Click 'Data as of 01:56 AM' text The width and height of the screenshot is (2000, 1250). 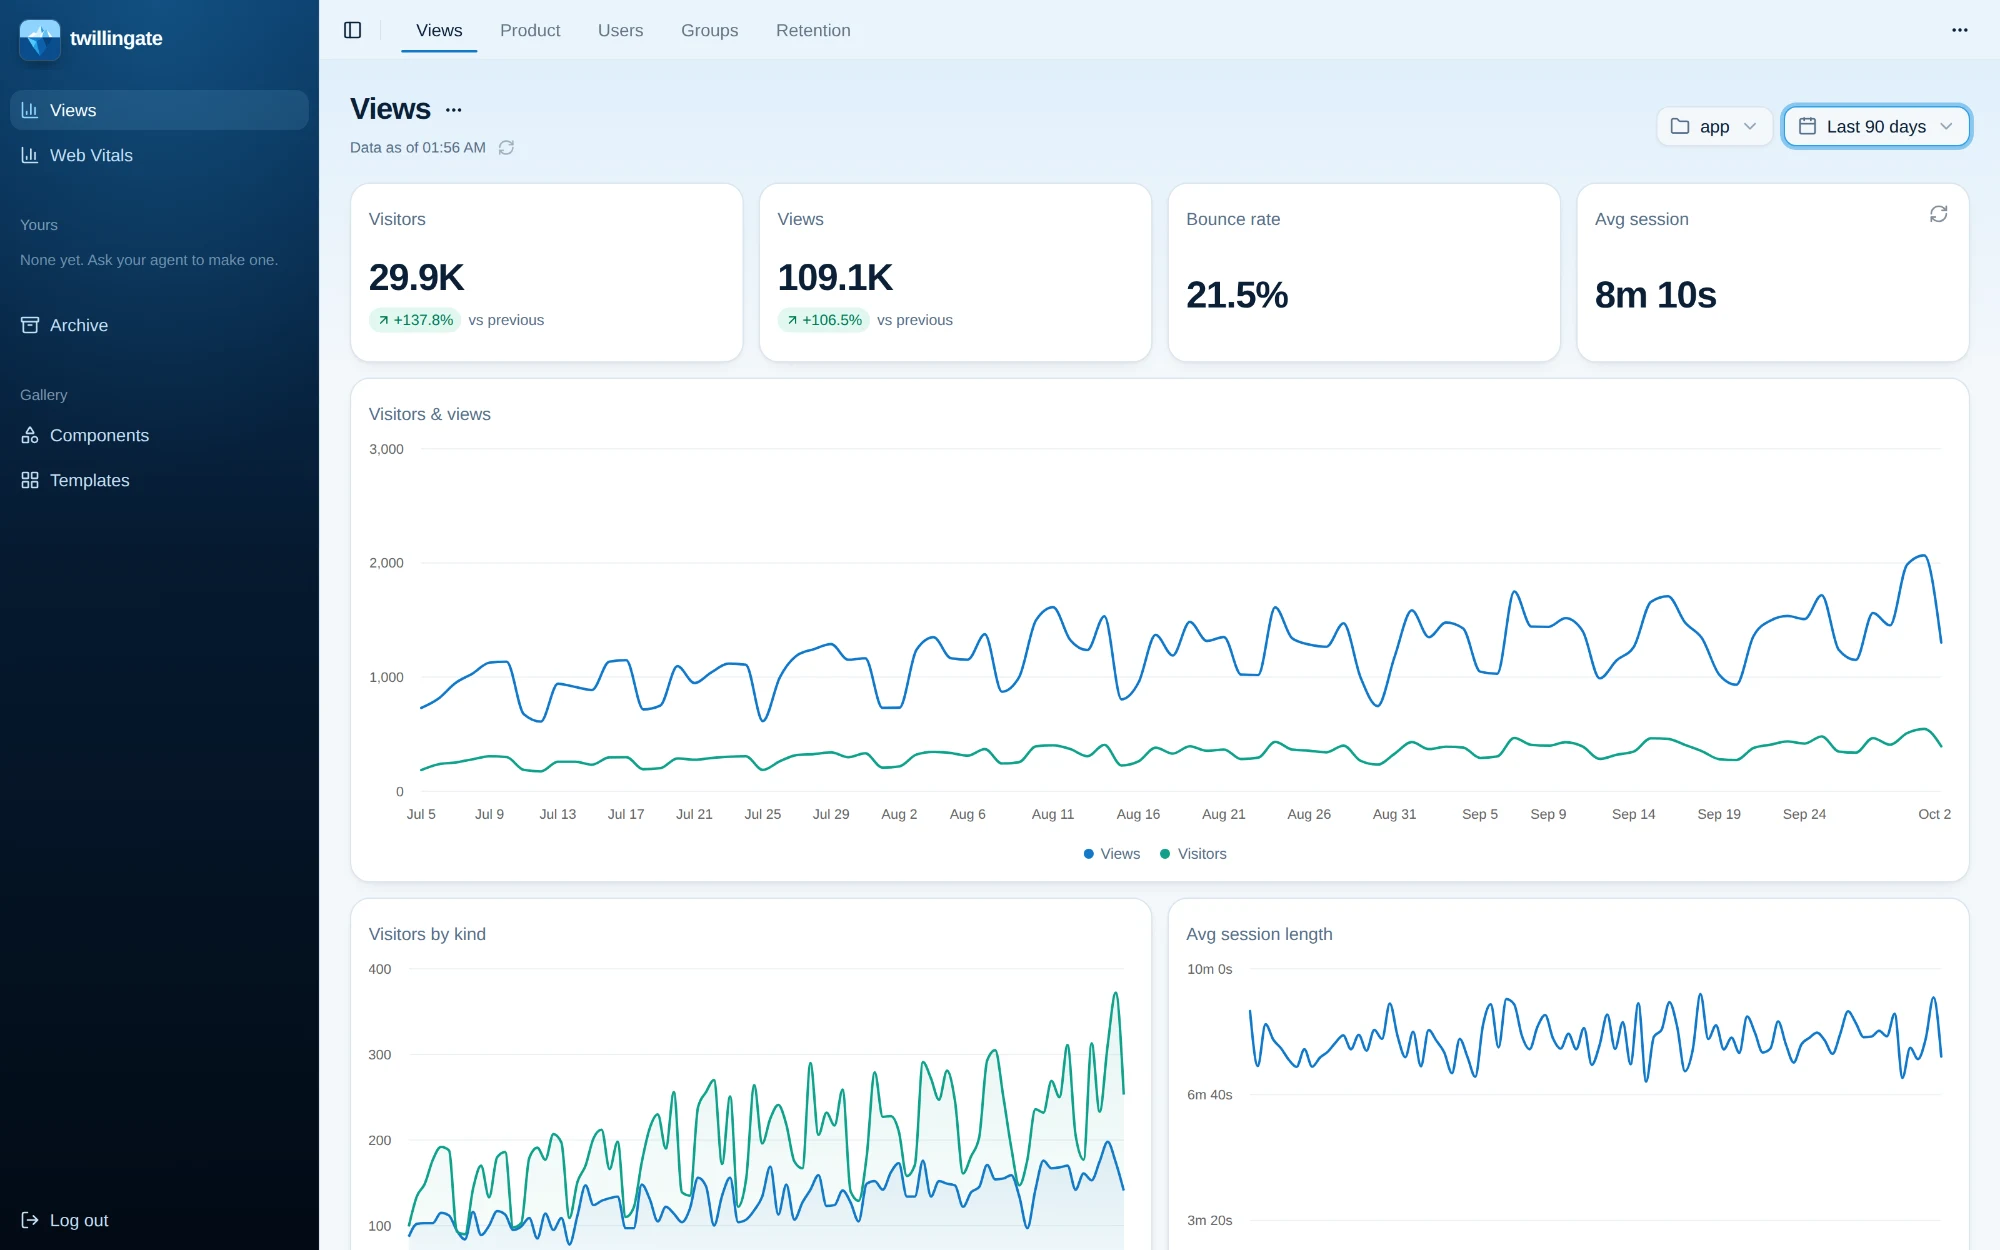click(x=418, y=148)
